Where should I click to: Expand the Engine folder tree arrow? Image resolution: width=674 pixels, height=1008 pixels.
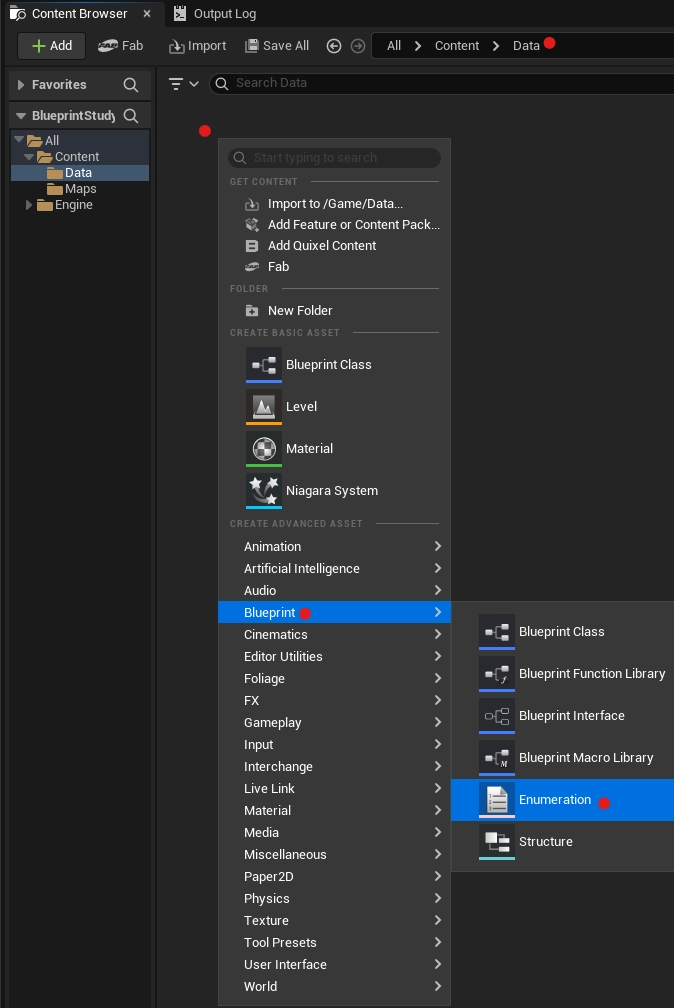[29, 205]
